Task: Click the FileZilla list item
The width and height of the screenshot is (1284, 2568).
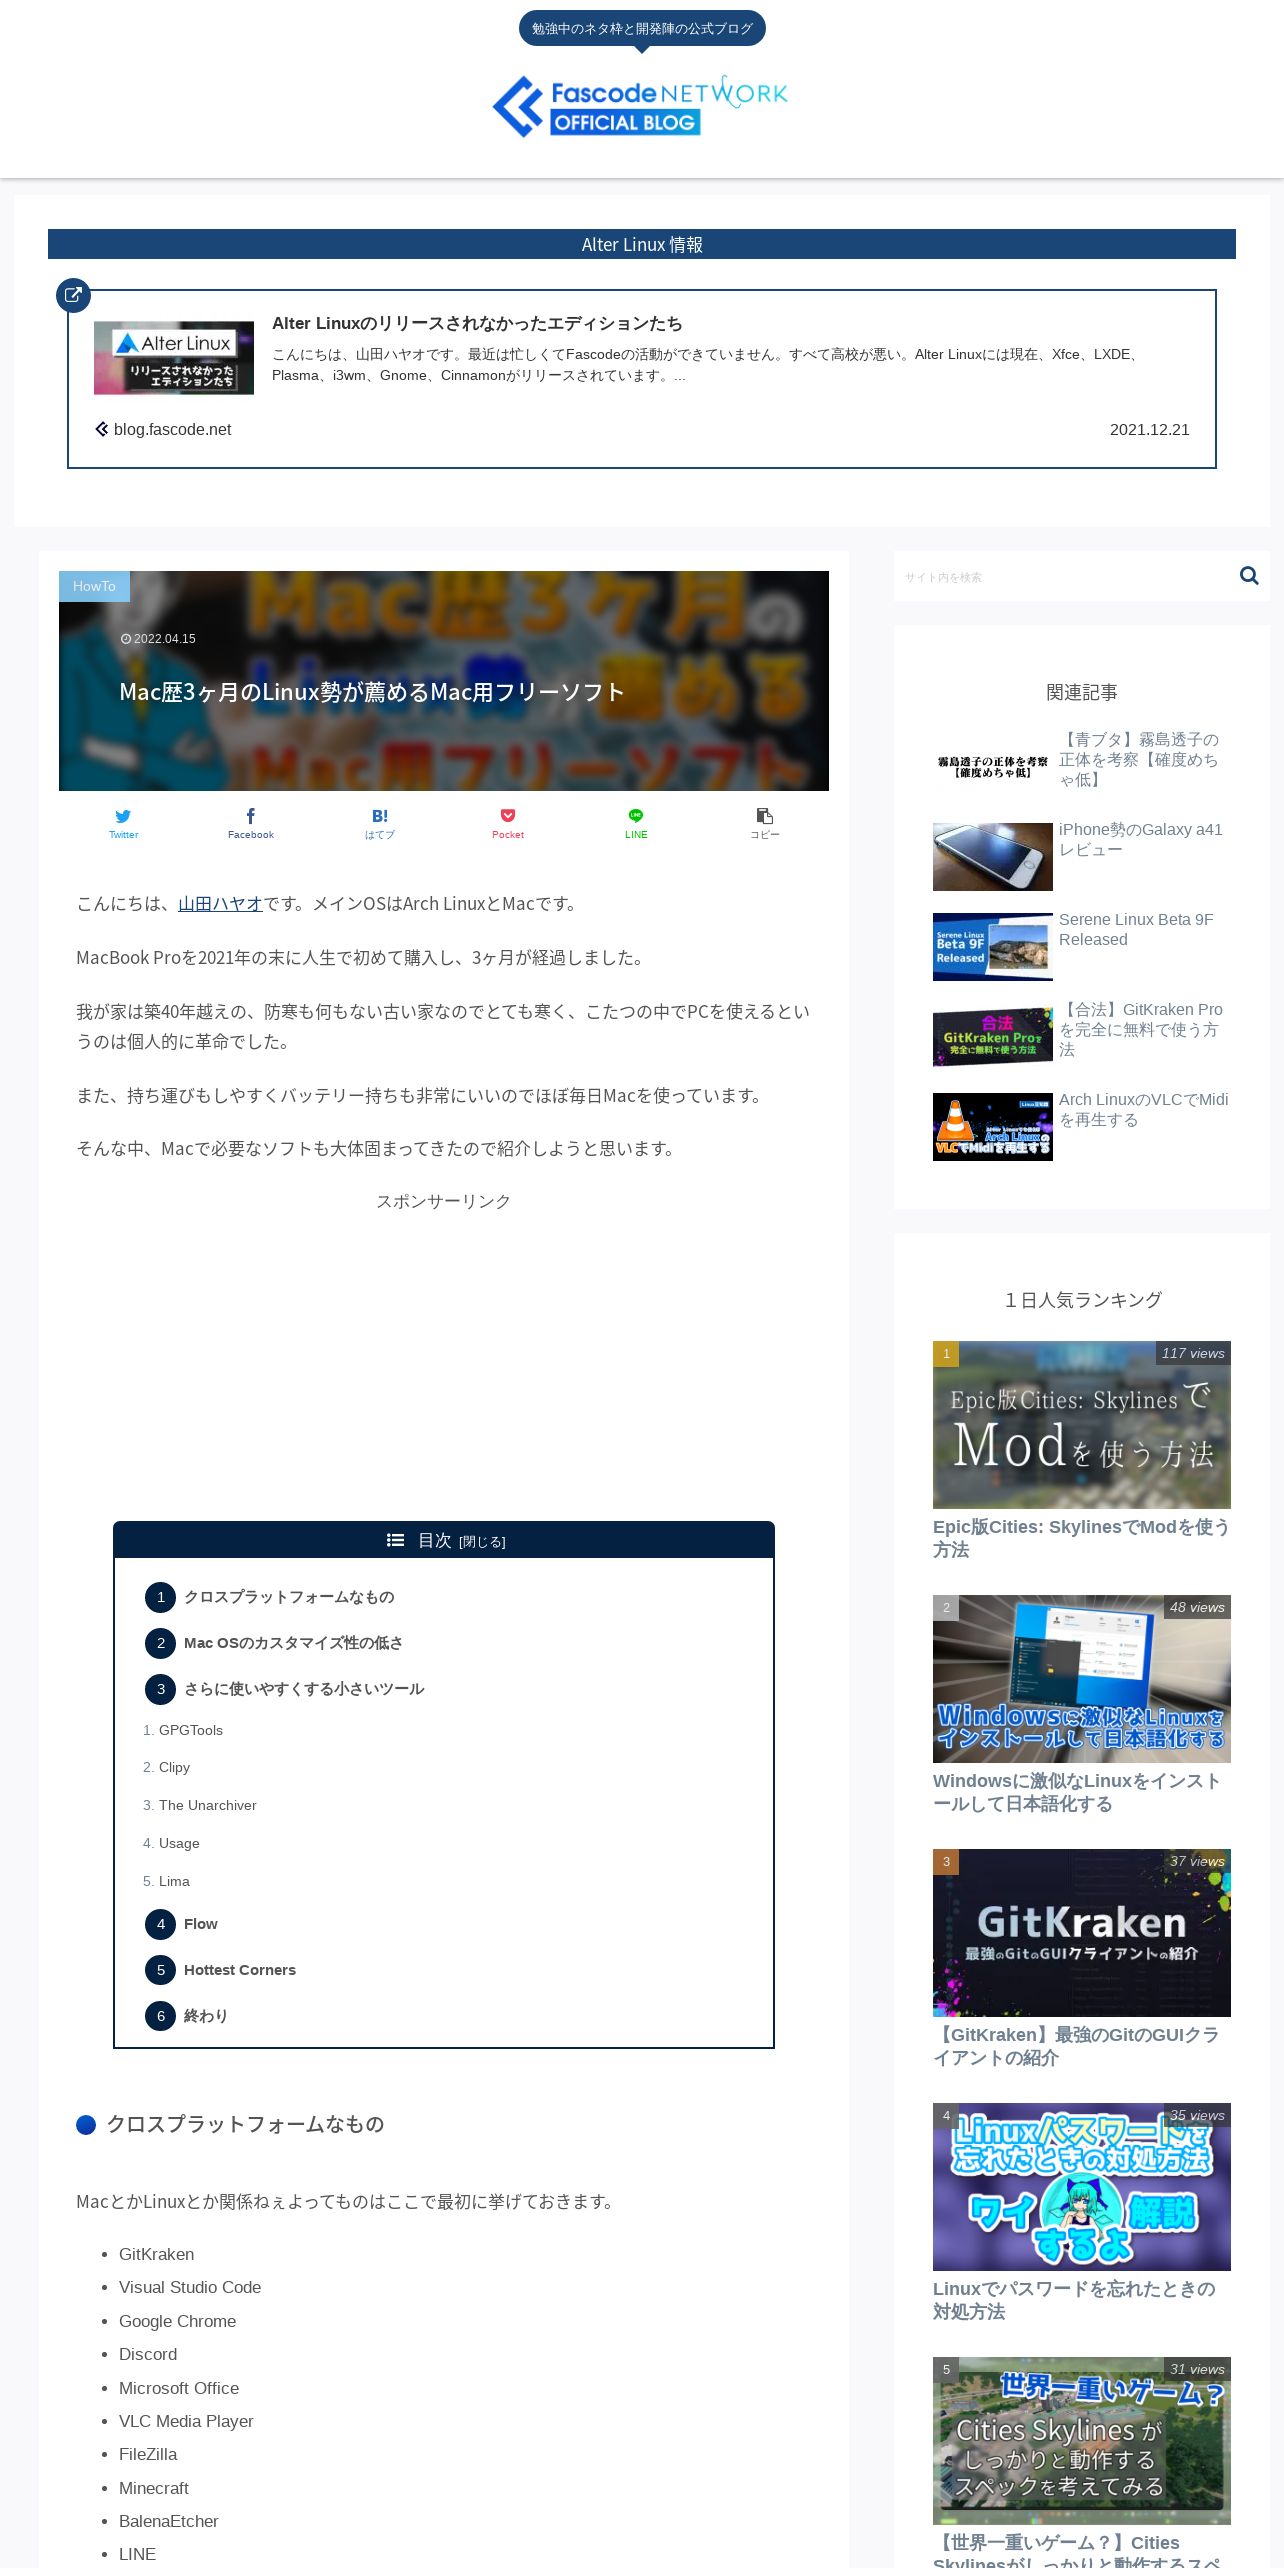Action: pyautogui.click(x=148, y=2454)
